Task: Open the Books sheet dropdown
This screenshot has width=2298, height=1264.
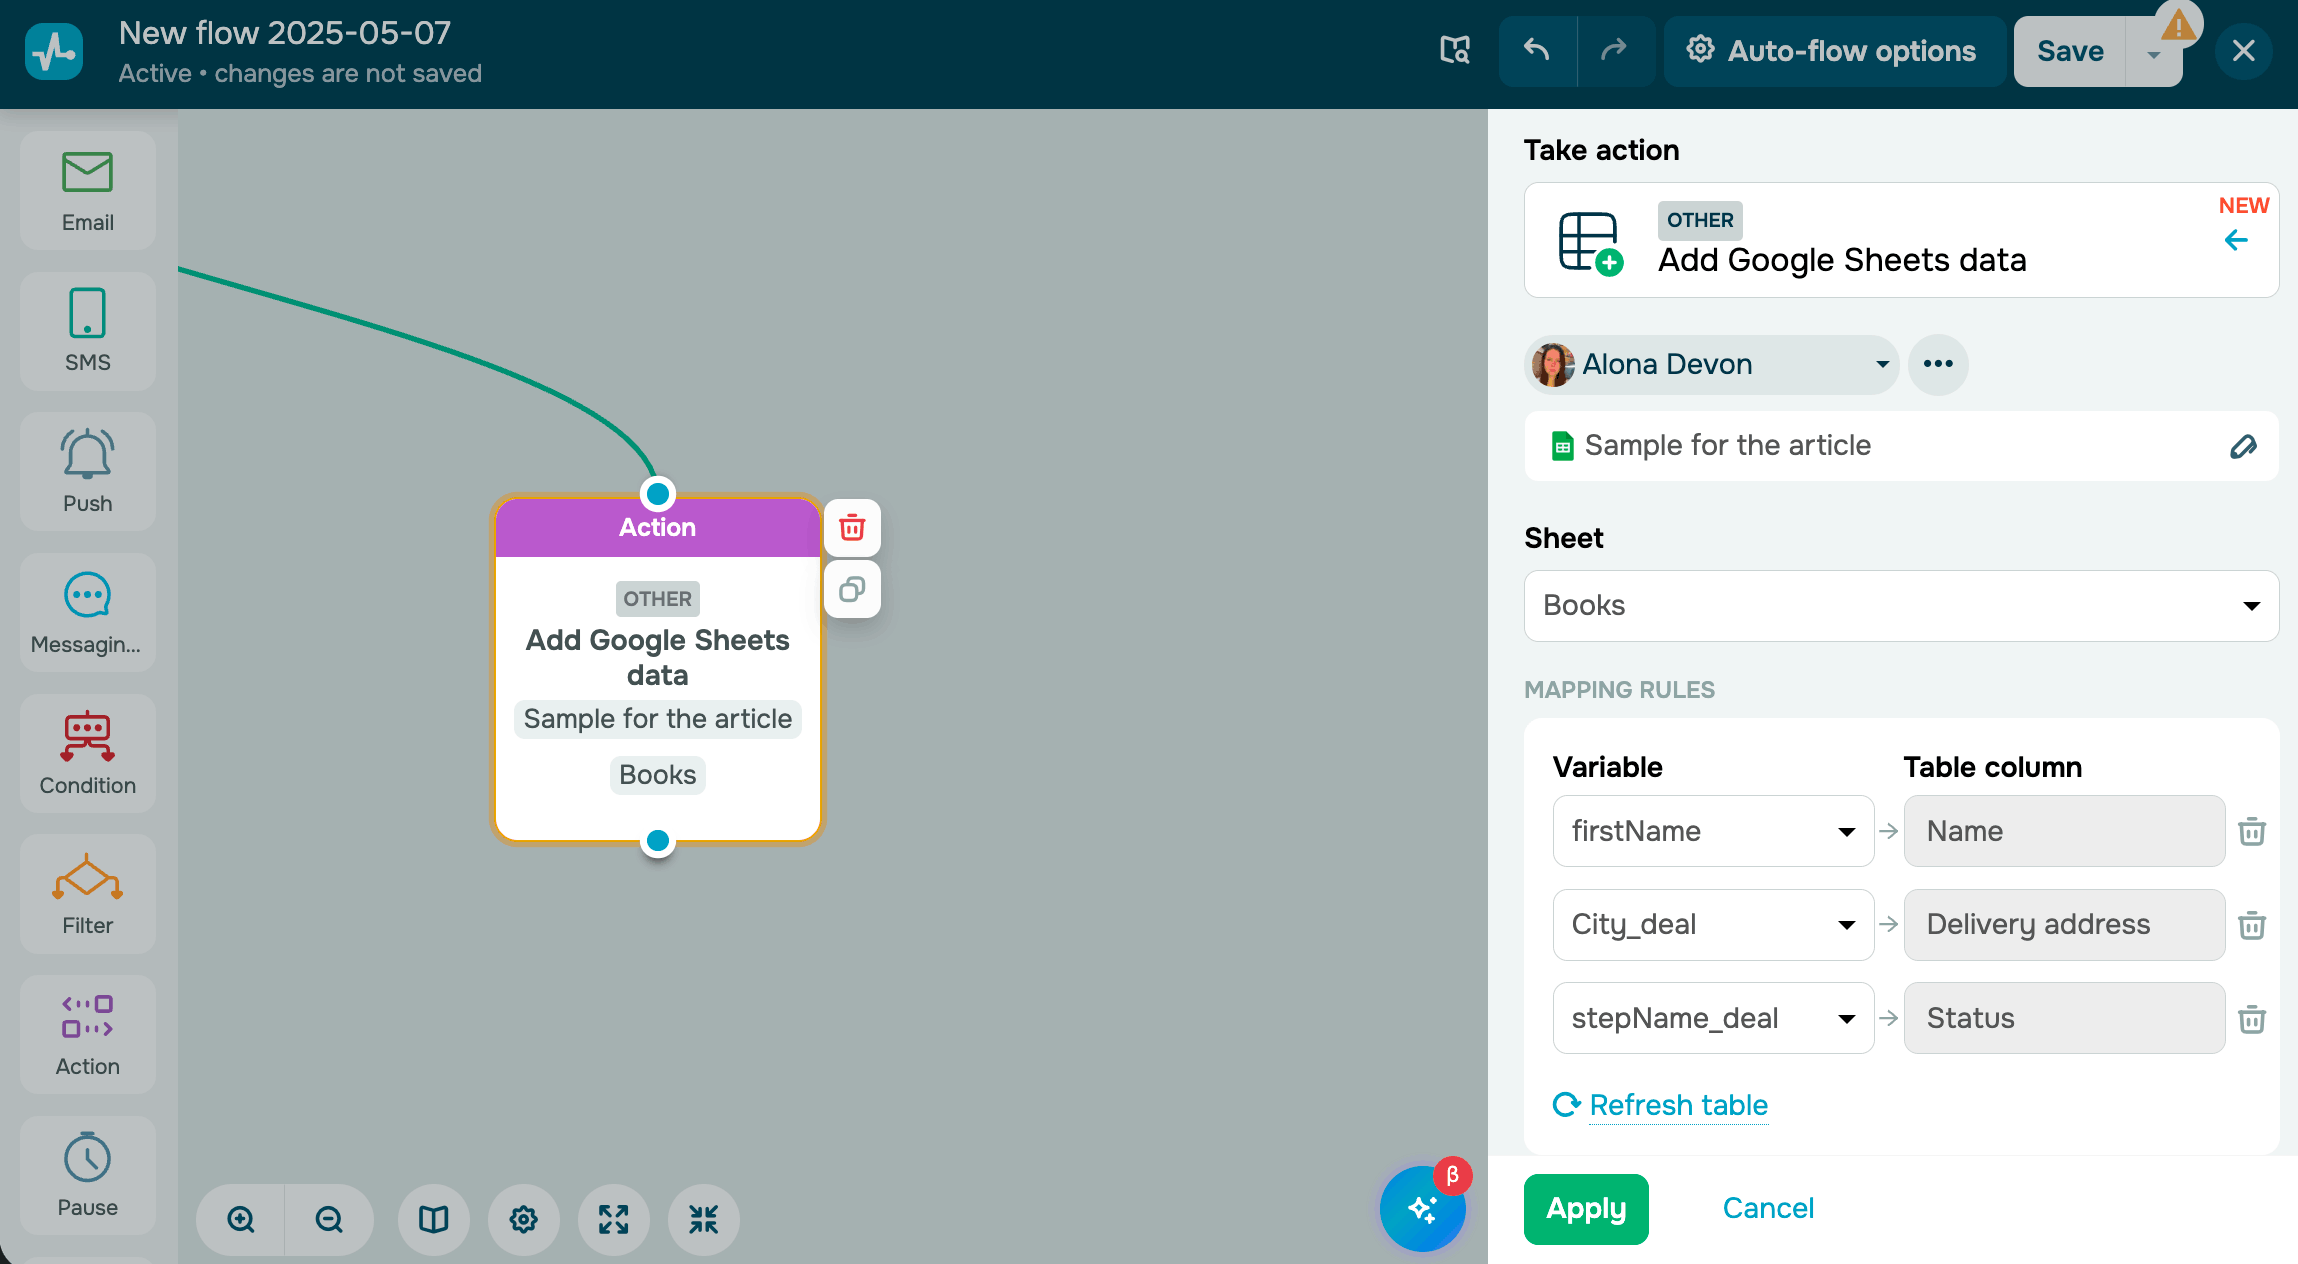Action: point(1901,605)
